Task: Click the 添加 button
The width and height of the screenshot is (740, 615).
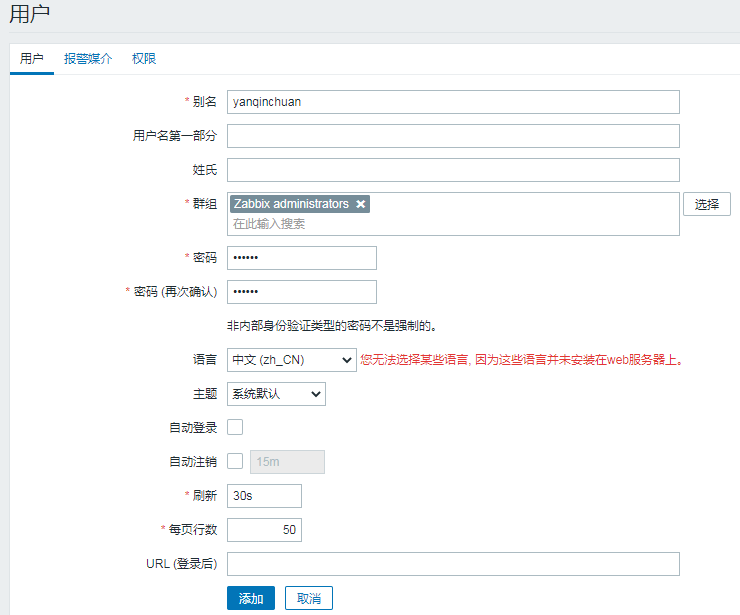Action: (251, 598)
